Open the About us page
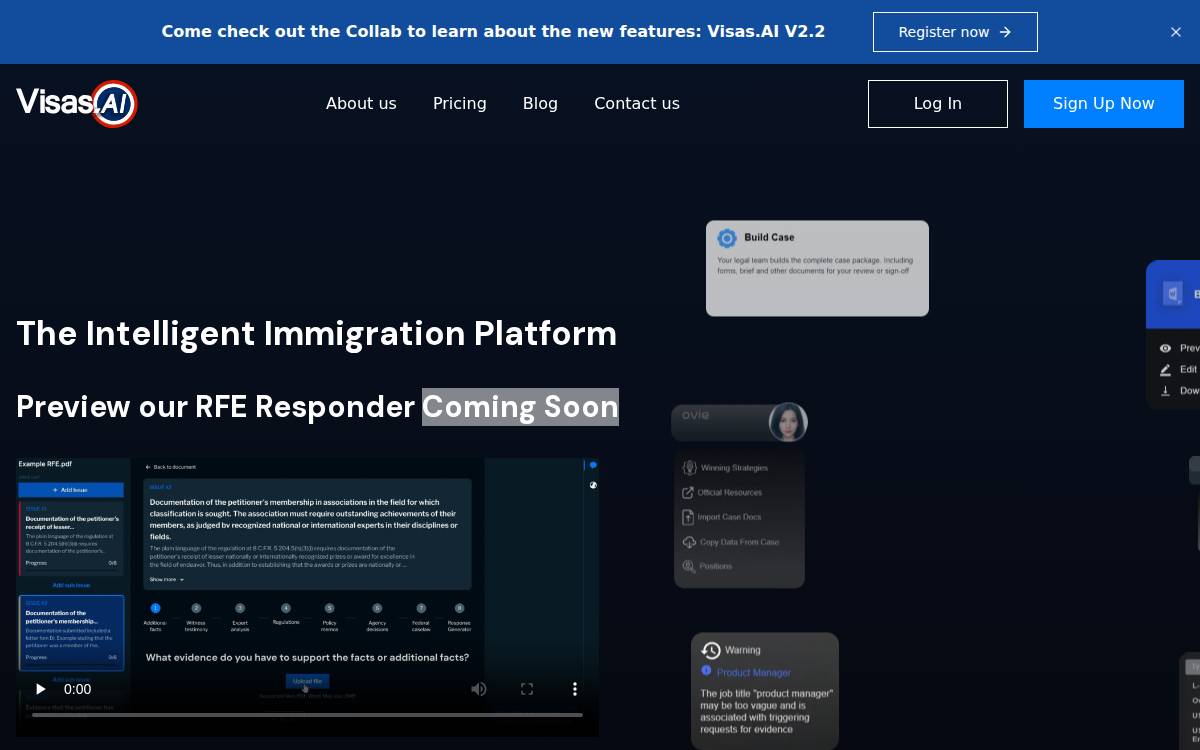Viewport: 1200px width, 750px height. [361, 104]
